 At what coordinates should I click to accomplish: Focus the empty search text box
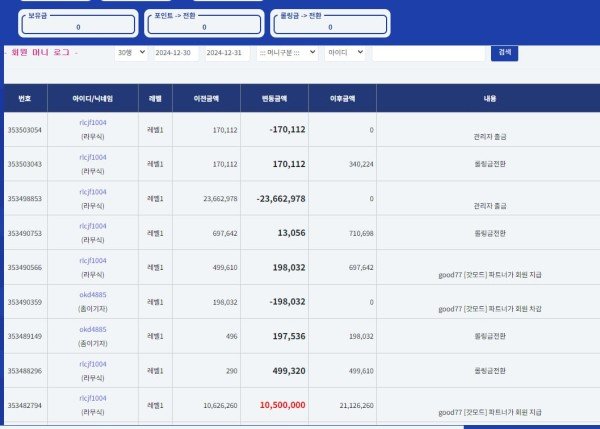click(x=427, y=52)
